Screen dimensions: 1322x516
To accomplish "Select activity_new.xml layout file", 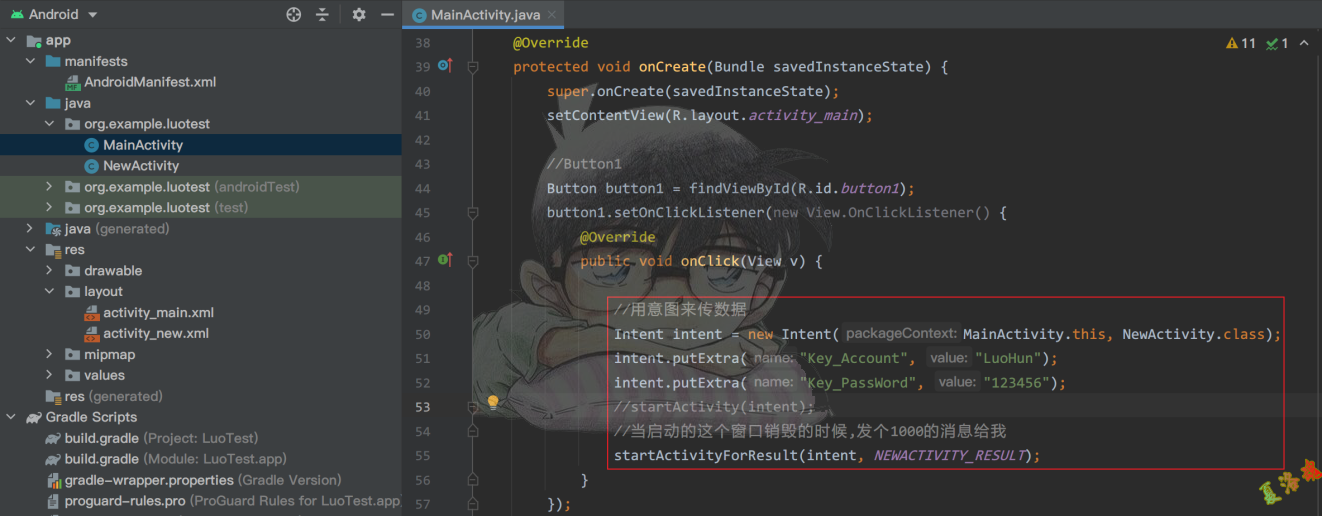I will pyautogui.click(x=156, y=334).
